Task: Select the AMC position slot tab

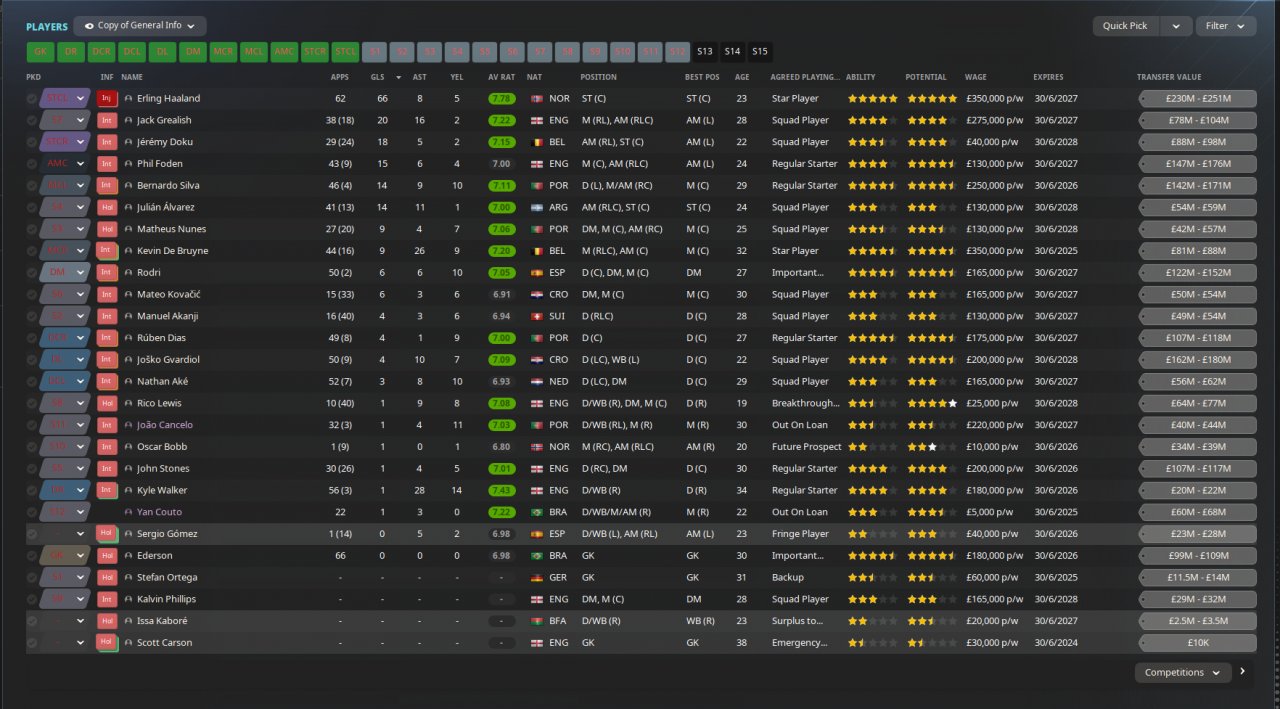Action: click(x=284, y=51)
